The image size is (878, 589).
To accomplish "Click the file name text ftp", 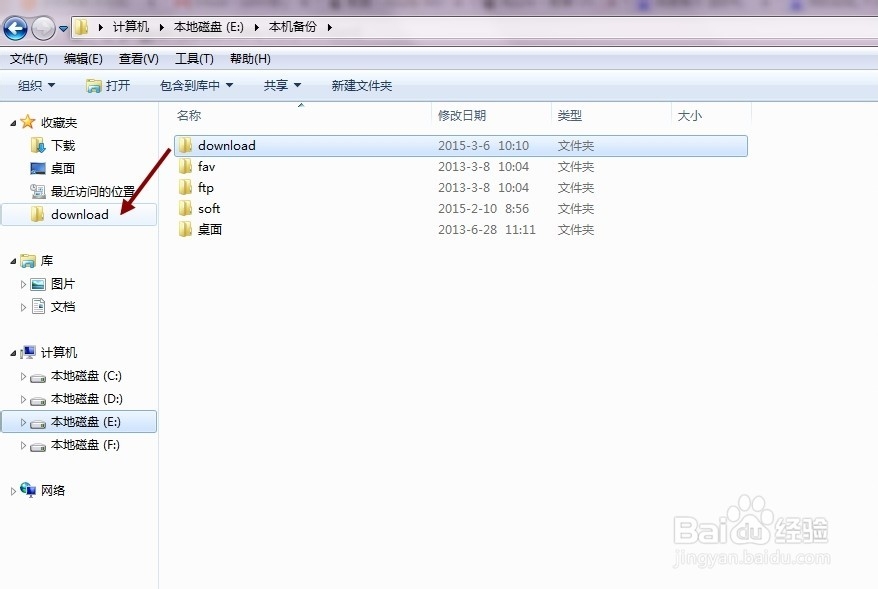I will [x=206, y=188].
